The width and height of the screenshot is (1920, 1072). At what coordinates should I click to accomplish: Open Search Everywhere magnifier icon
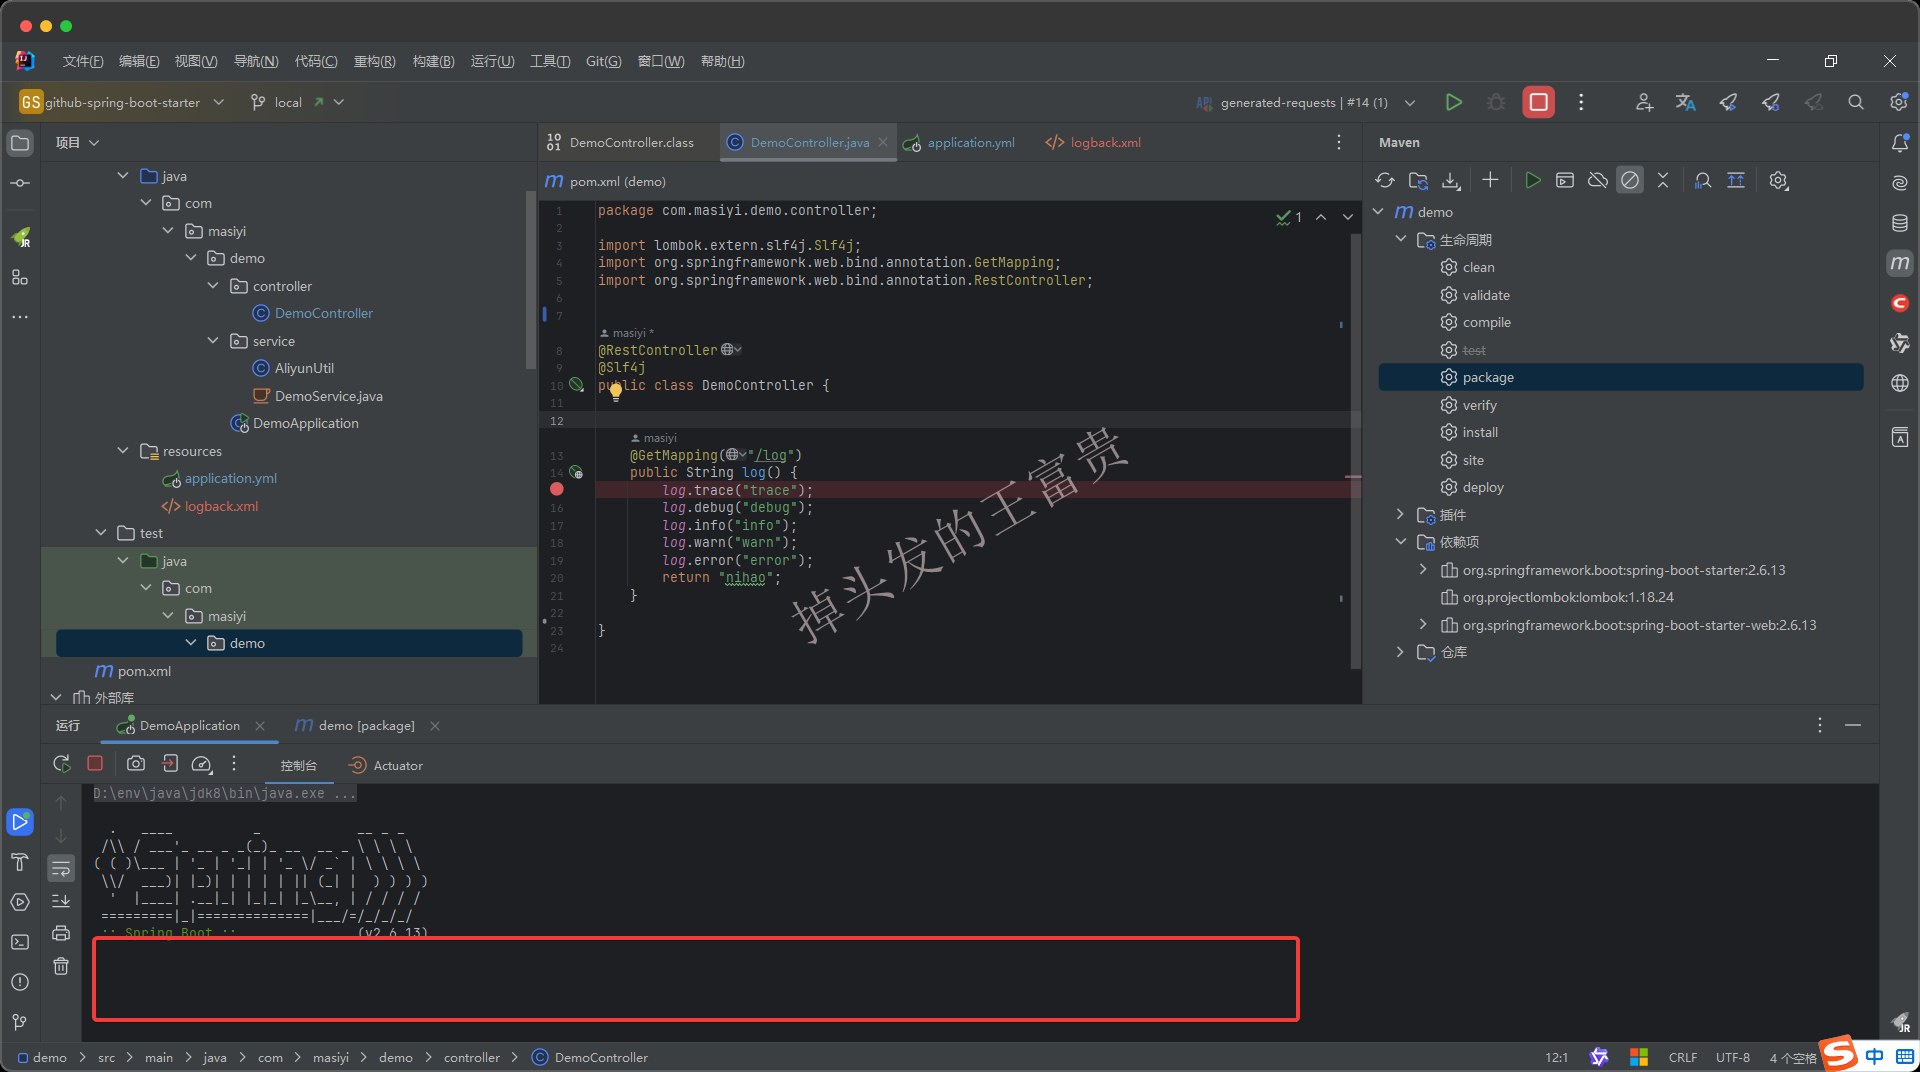[1855, 102]
